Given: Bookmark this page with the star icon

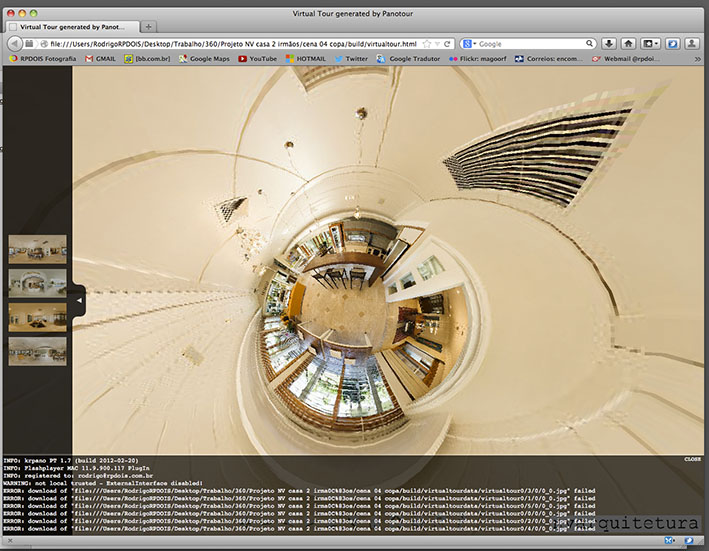Looking at the screenshot, I should 427,44.
